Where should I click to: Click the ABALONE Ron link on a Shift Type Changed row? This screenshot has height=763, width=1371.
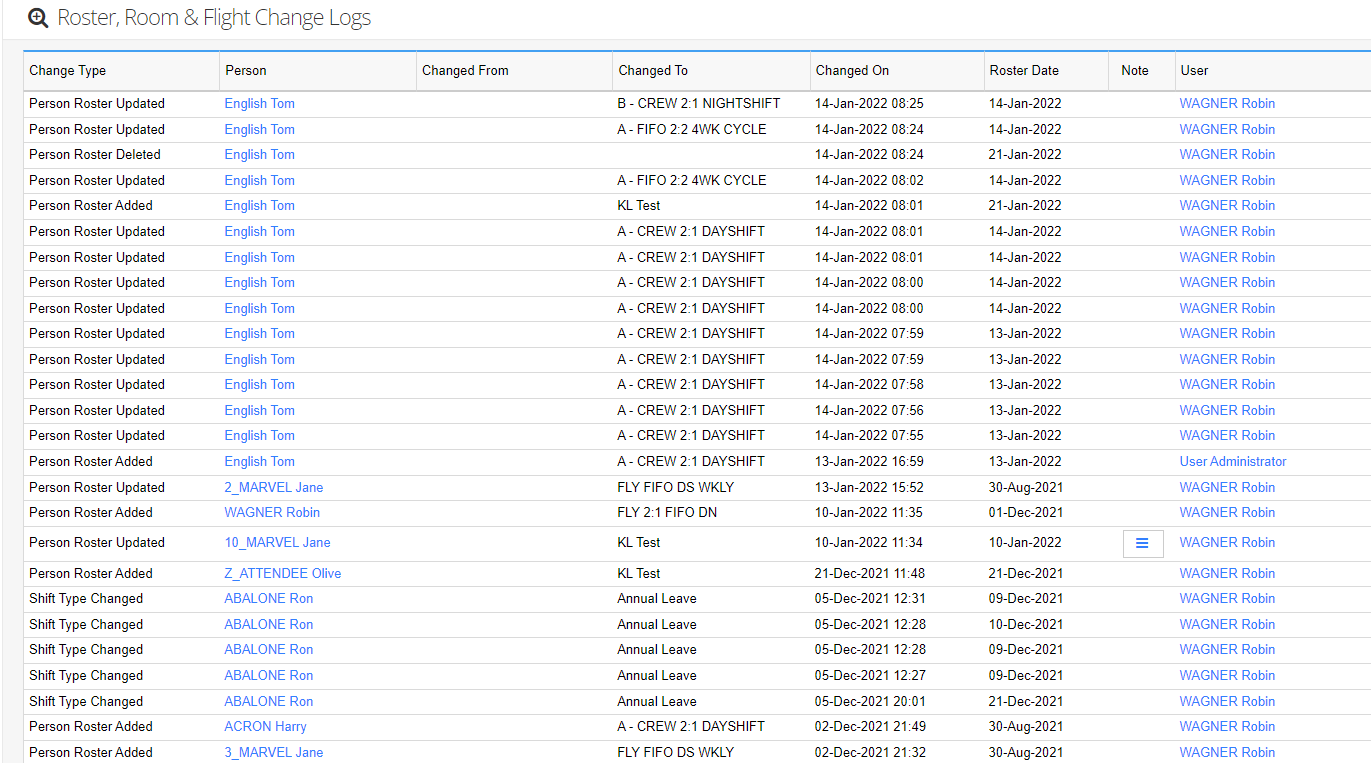tap(268, 598)
